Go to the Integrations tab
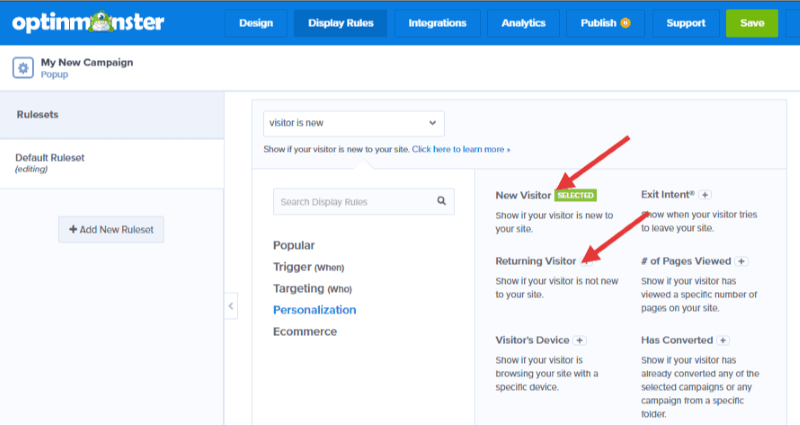 point(437,23)
